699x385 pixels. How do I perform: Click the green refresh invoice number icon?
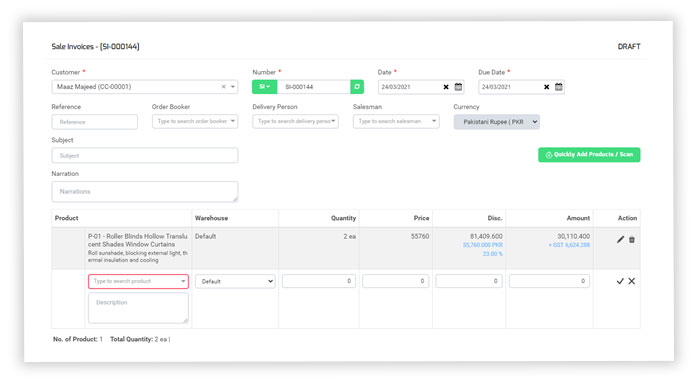pos(357,87)
